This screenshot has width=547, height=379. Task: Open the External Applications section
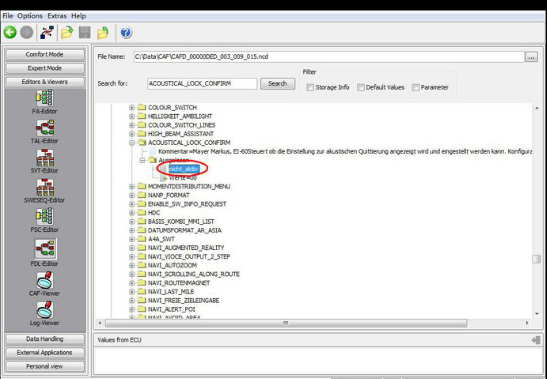pyautogui.click(x=45, y=352)
